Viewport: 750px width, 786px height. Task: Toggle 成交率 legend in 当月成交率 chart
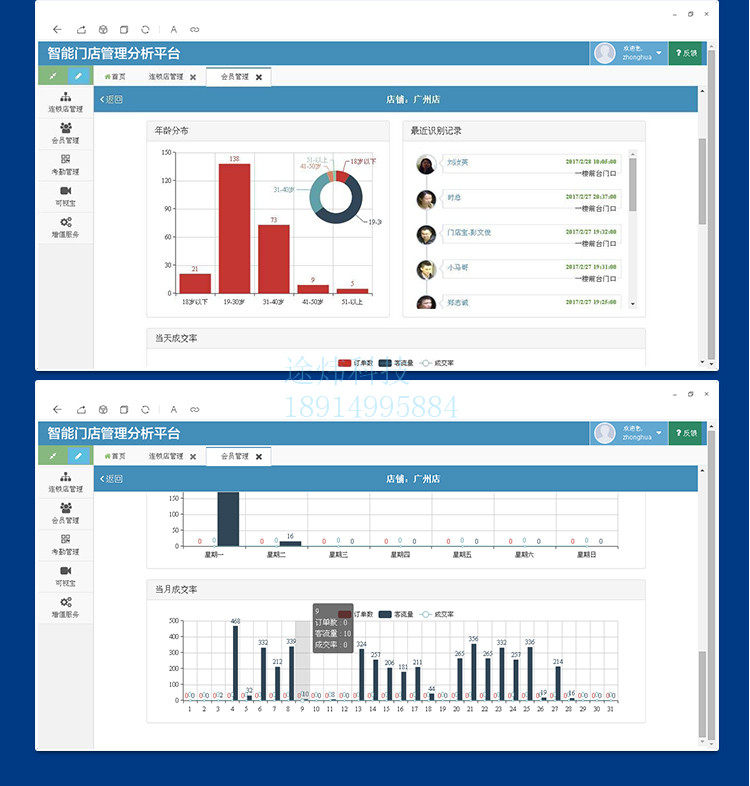(x=437, y=614)
